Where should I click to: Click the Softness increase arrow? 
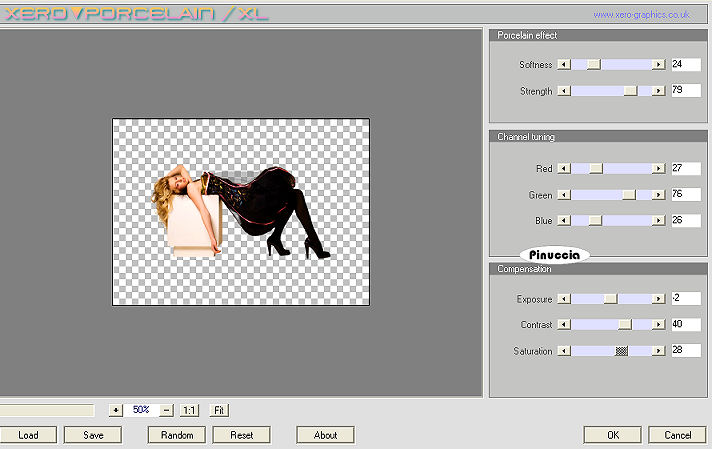click(x=658, y=64)
